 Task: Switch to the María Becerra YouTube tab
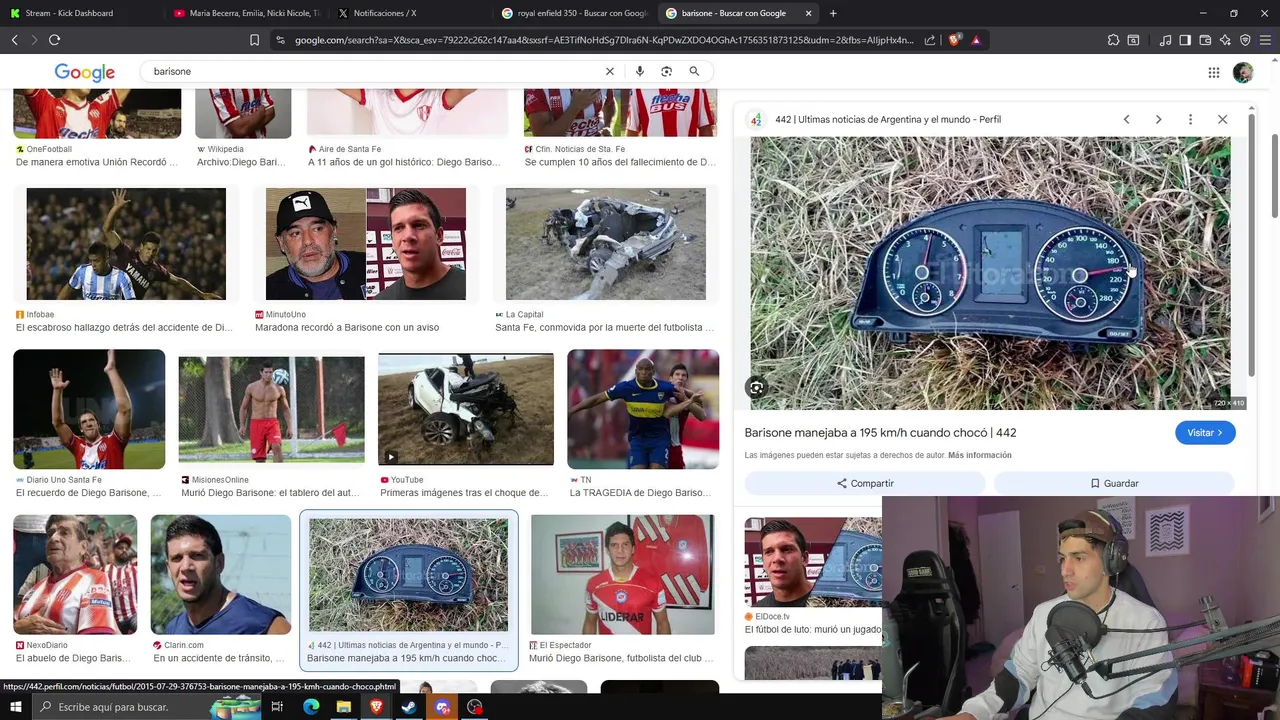point(245,13)
